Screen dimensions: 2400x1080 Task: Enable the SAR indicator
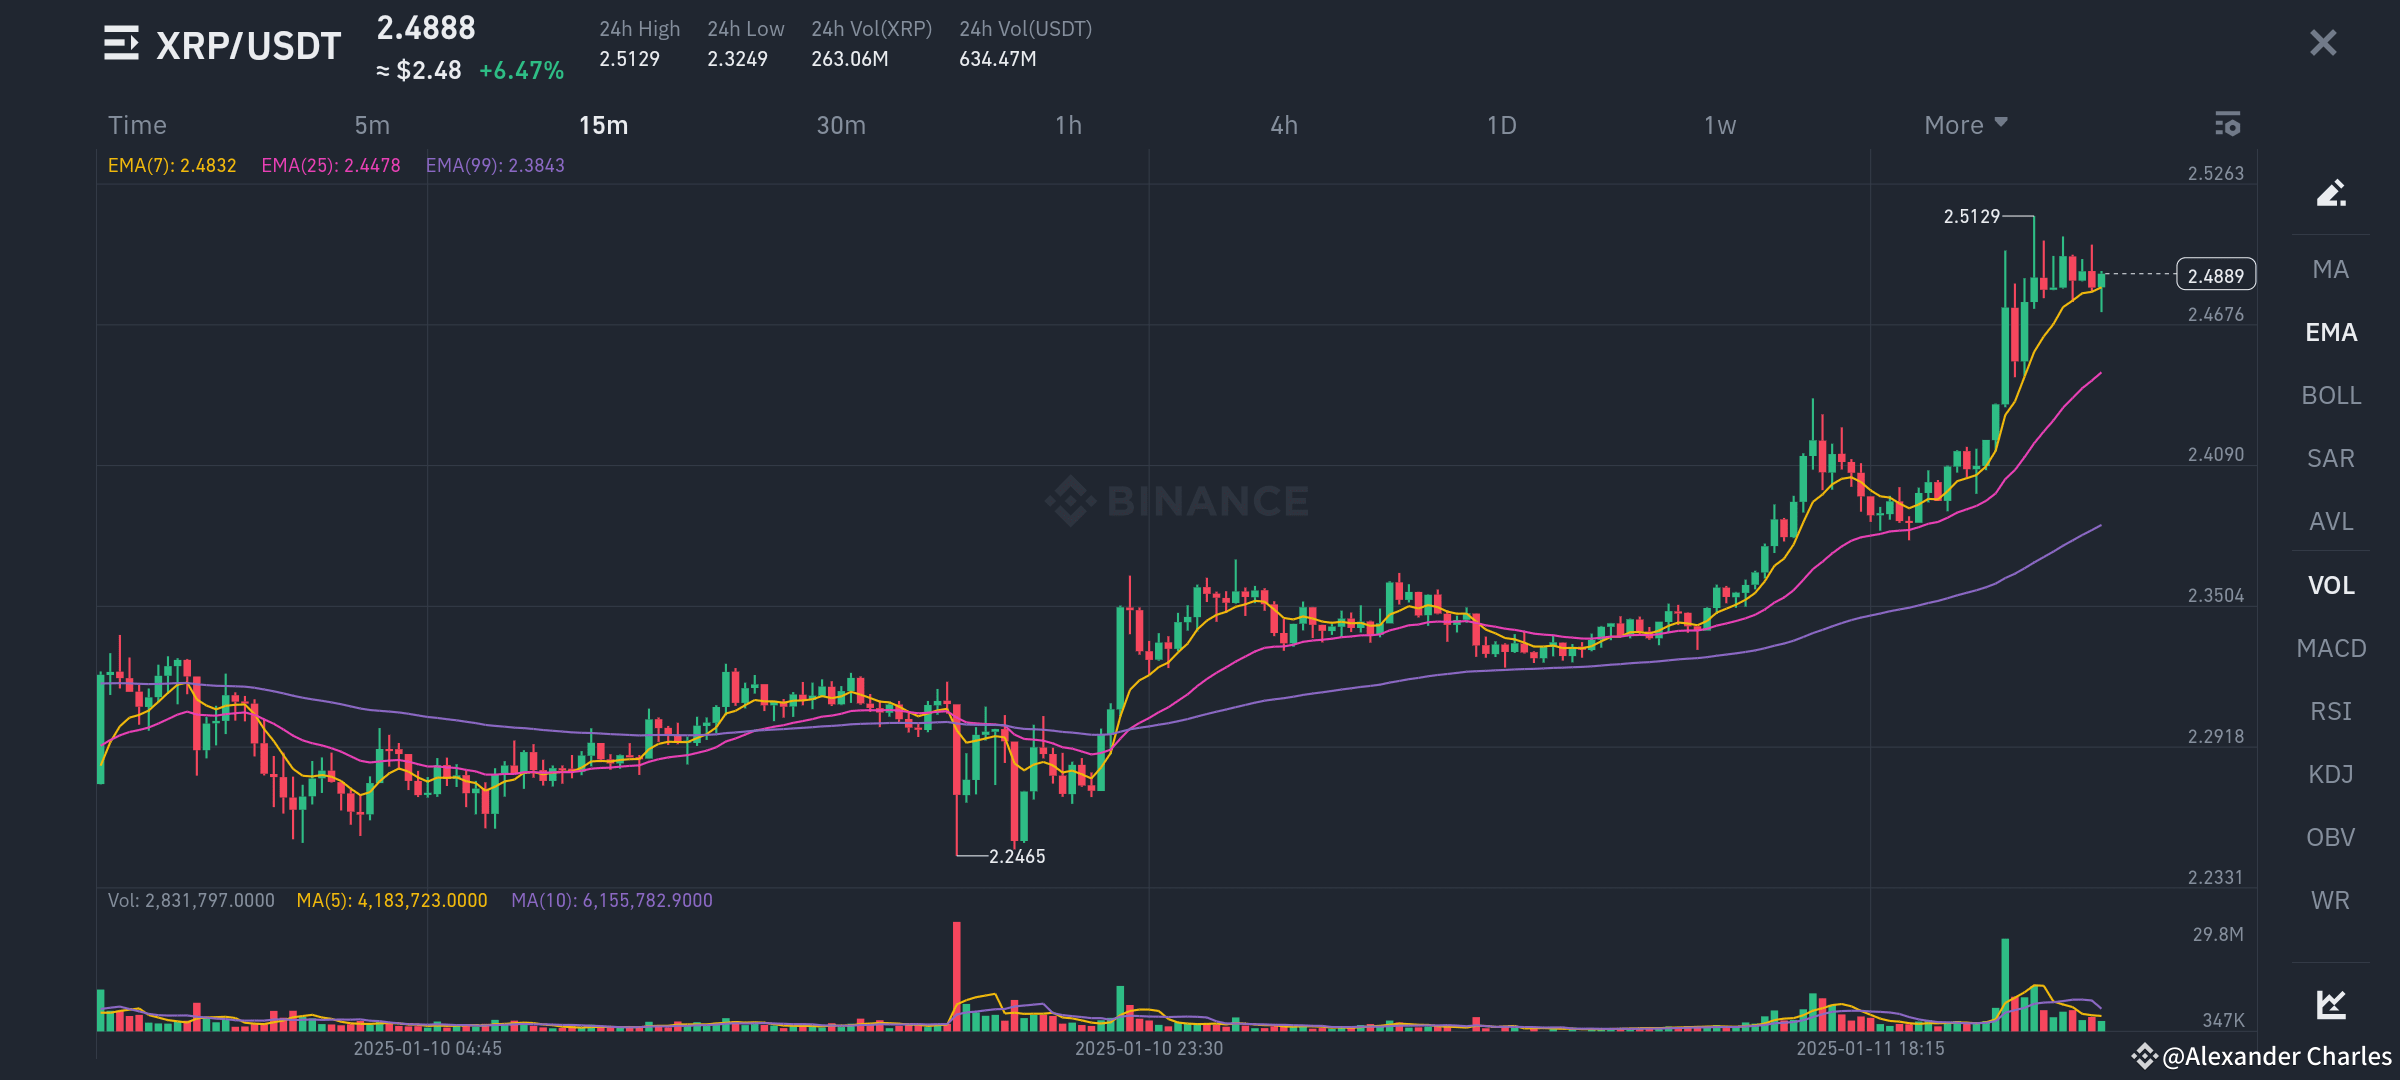pos(2330,458)
